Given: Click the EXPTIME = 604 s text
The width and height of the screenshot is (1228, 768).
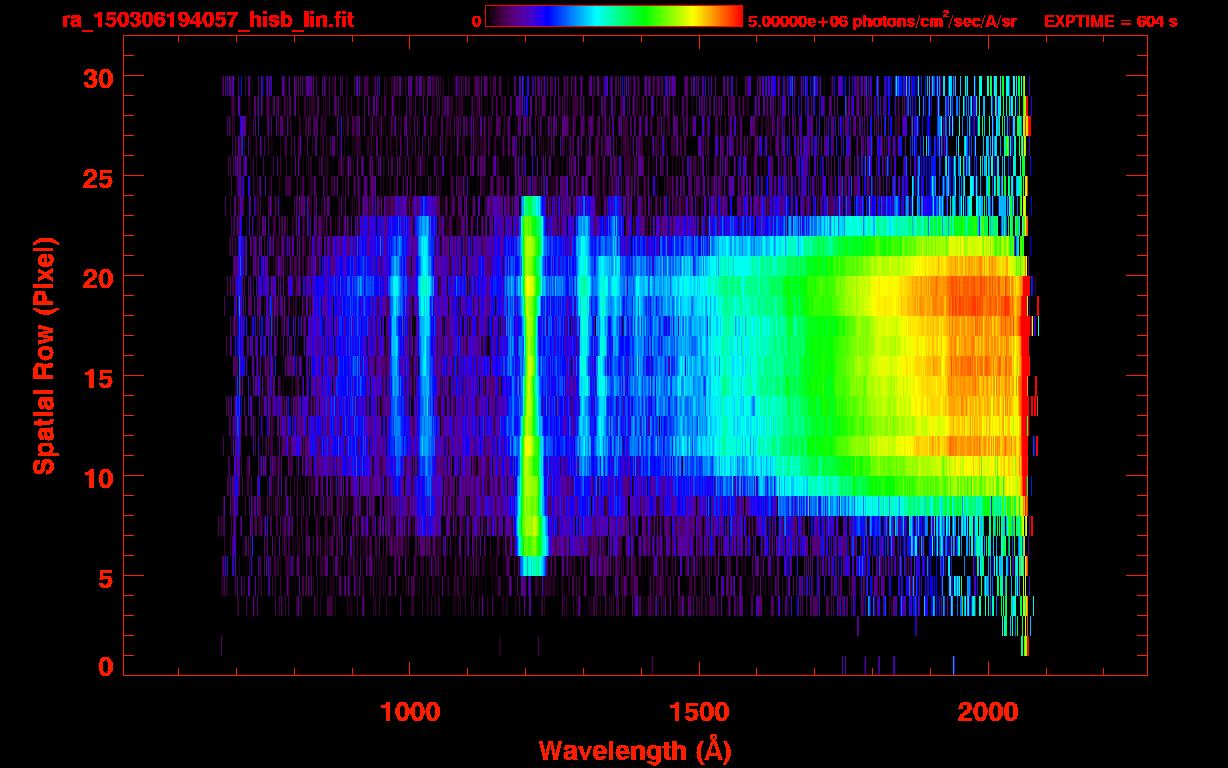Looking at the screenshot, I should 1110,22.
